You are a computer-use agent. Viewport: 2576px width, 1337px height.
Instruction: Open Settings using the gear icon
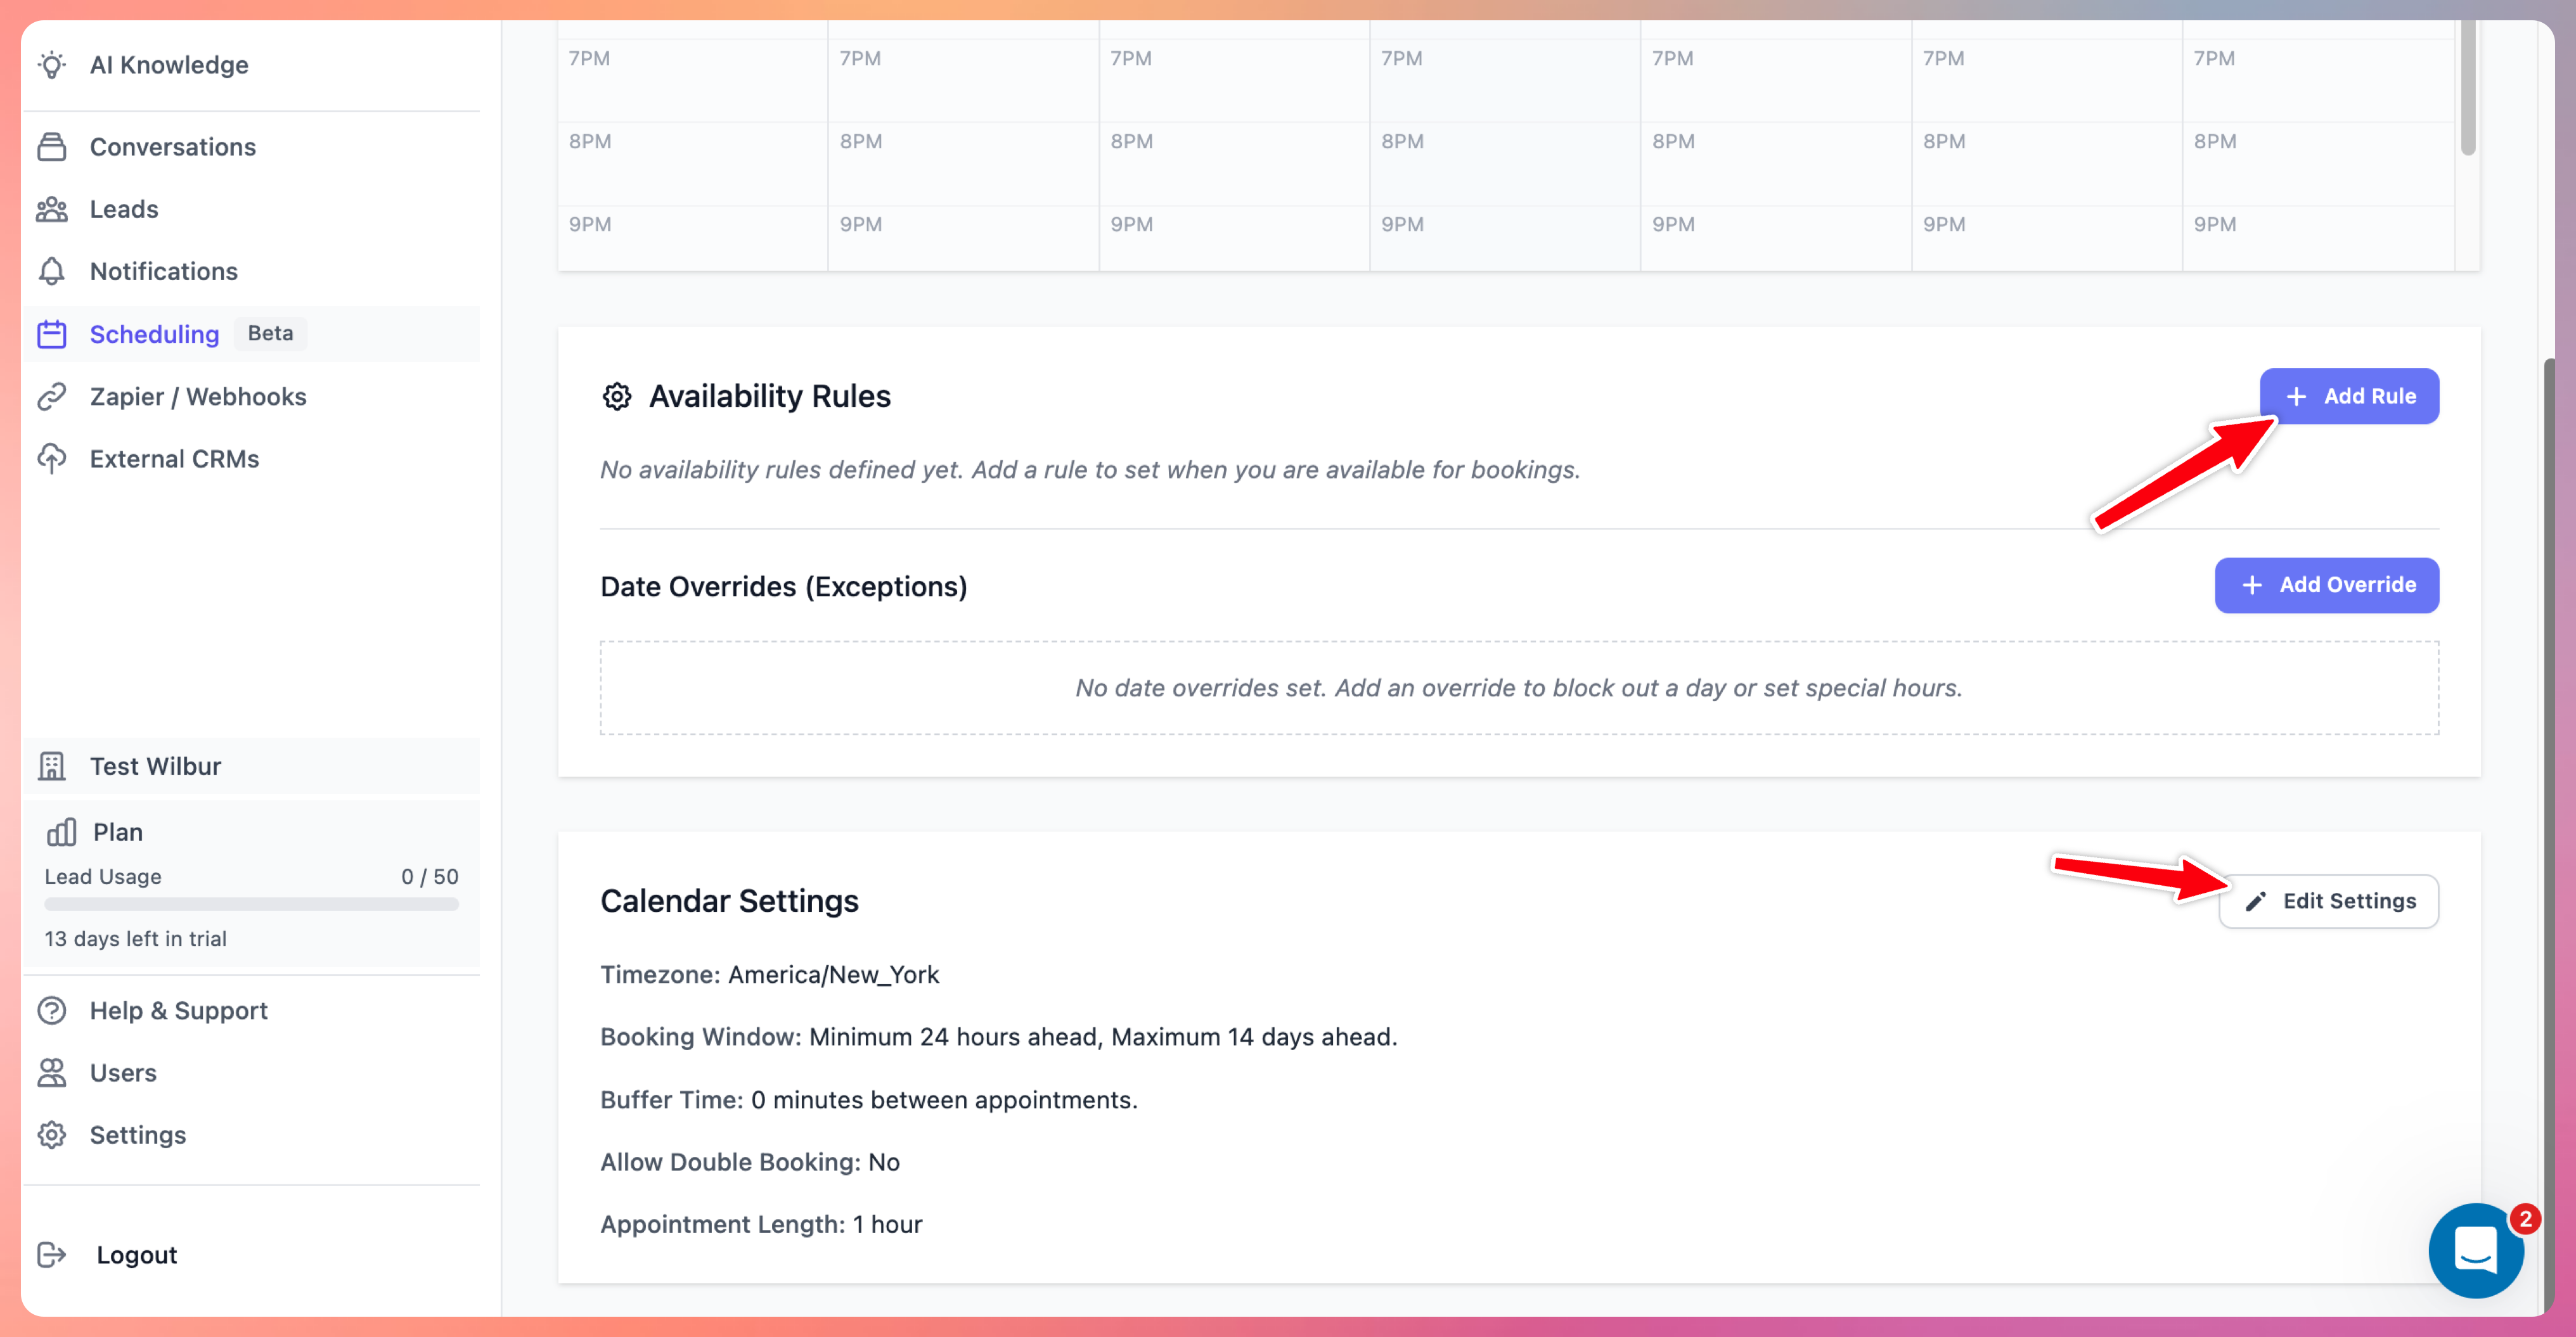[53, 1135]
